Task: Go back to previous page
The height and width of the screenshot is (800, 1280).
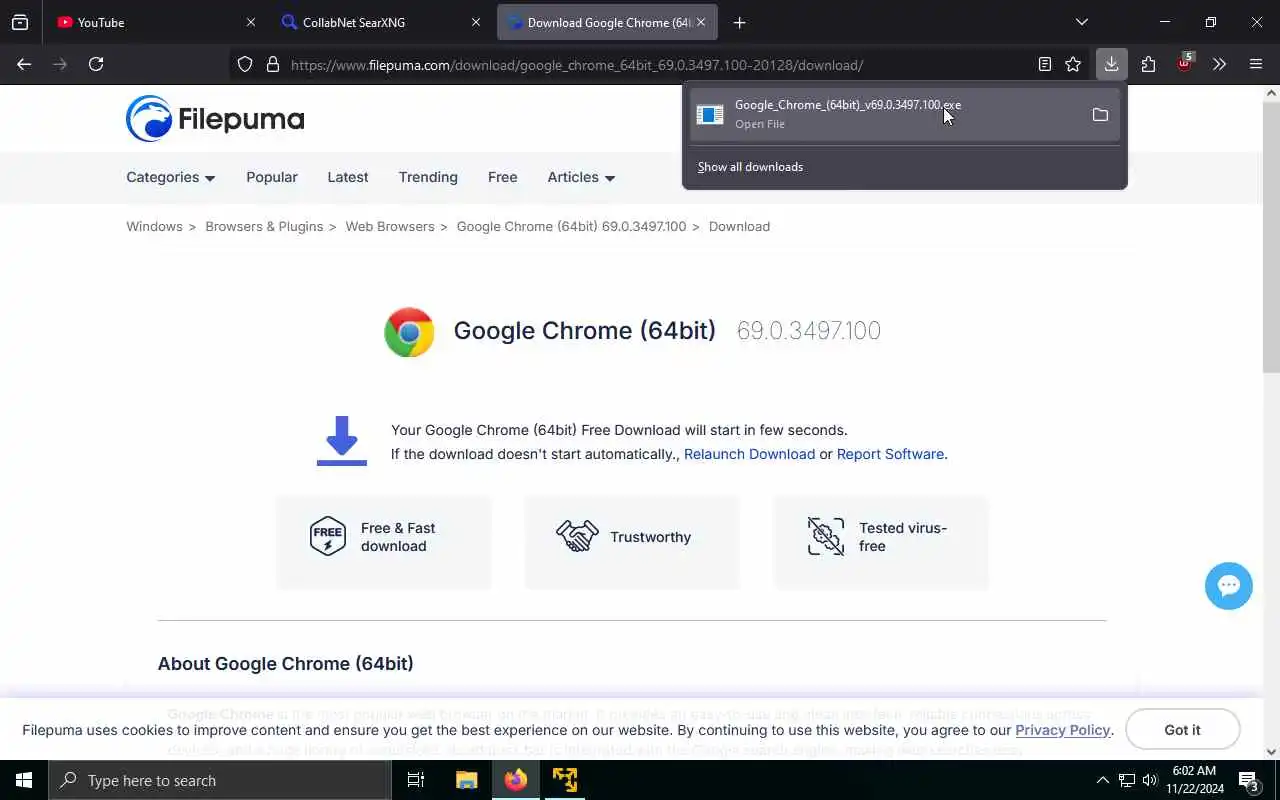Action: pos(24,64)
